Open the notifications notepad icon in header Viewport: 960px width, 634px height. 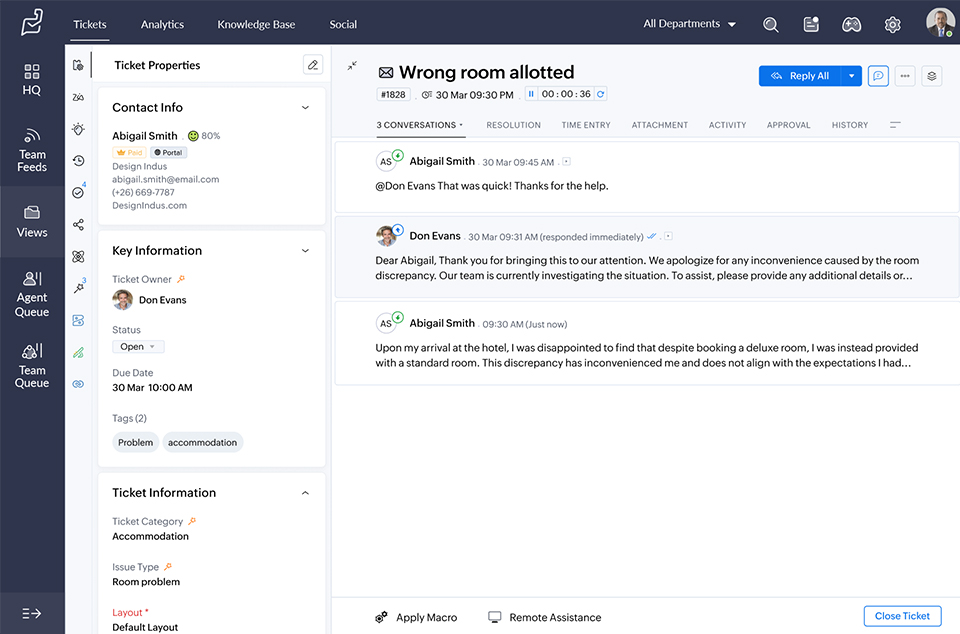[811, 24]
